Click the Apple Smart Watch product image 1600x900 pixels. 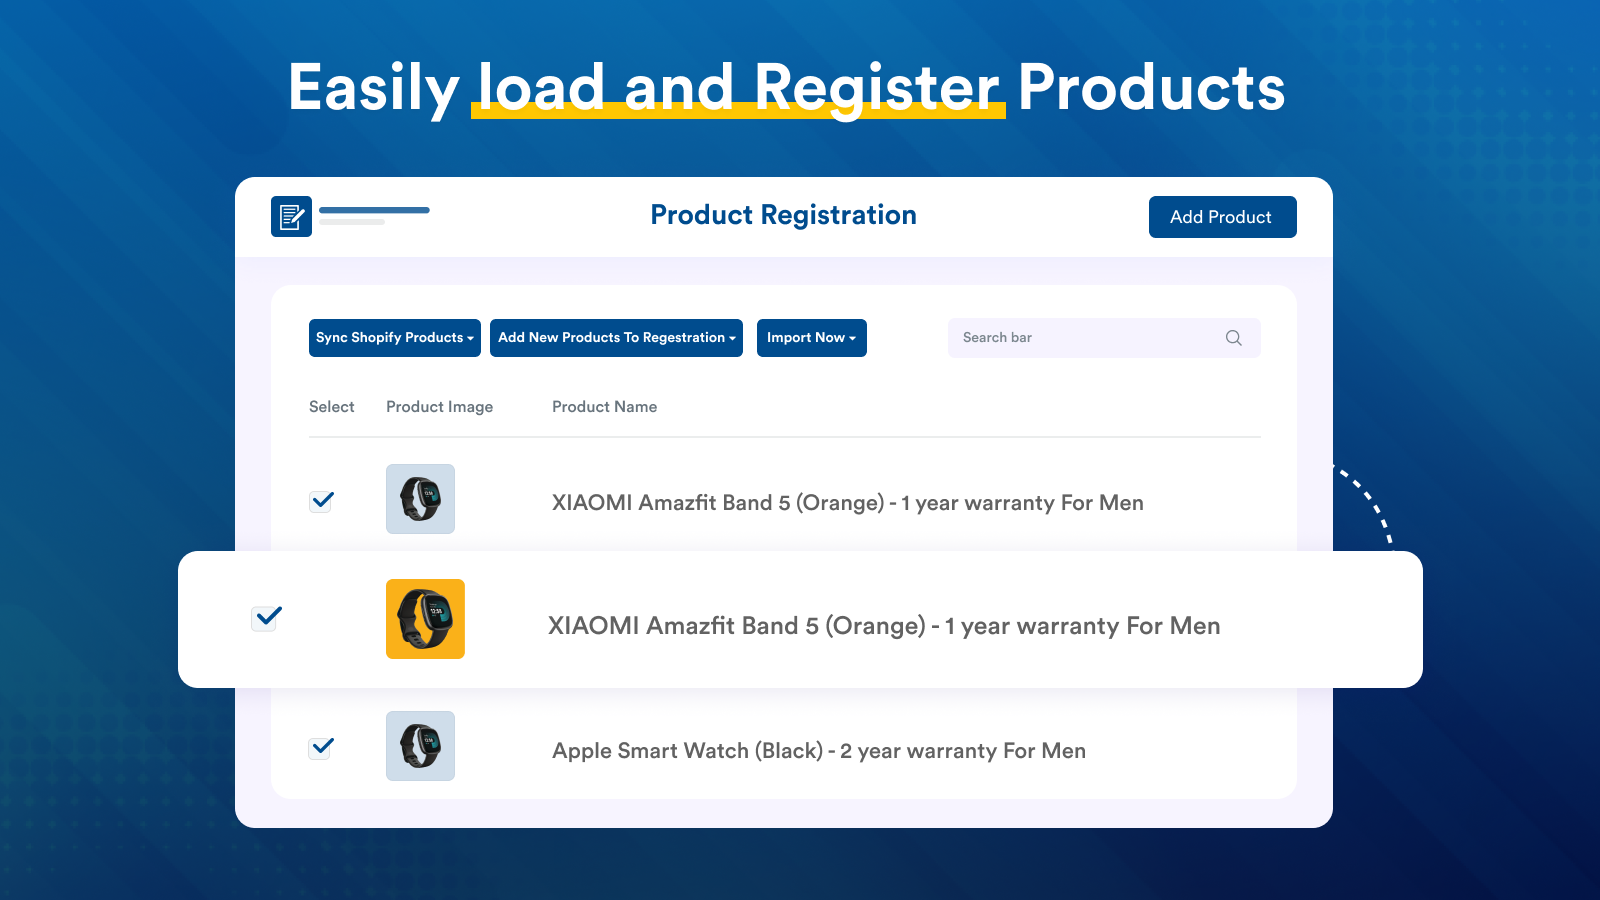[x=420, y=746]
